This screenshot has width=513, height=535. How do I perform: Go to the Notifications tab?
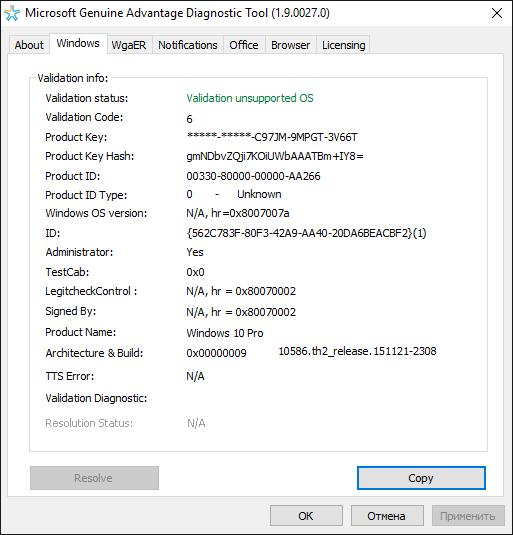(188, 45)
